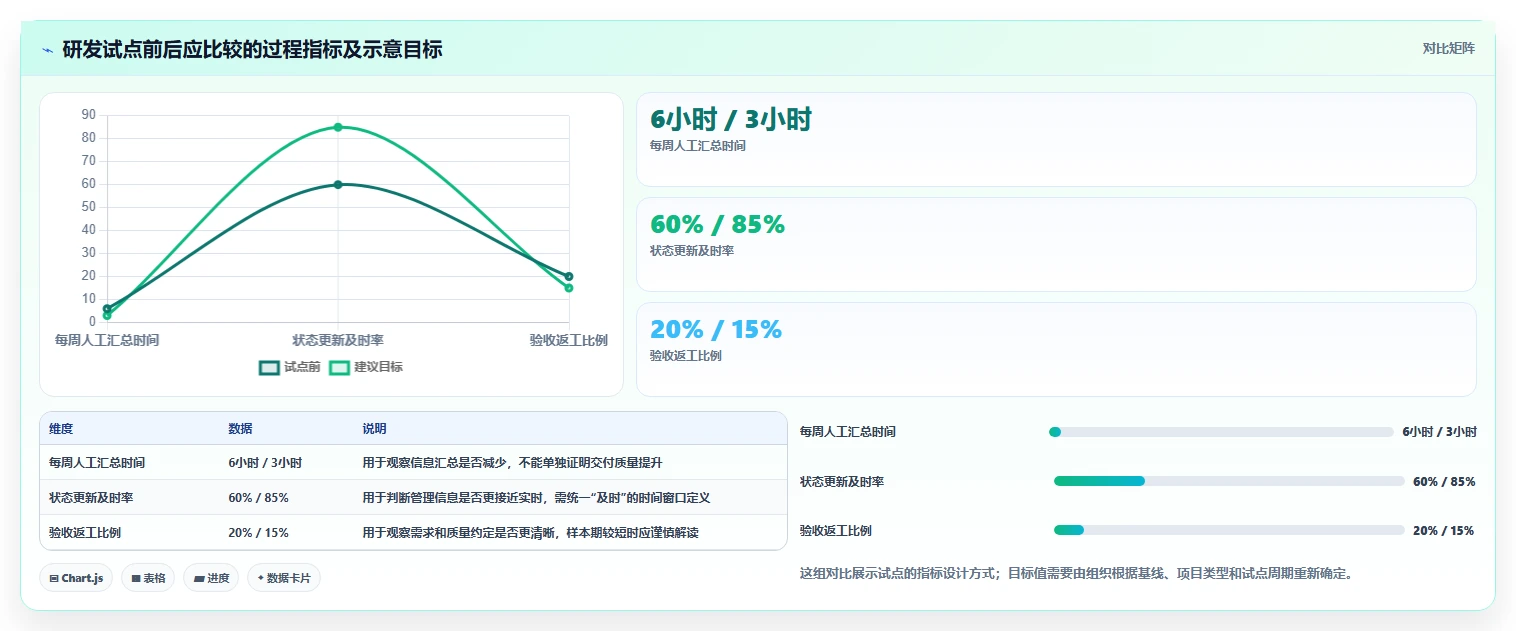Click 20% / 15% value beside progress bar
Viewport: 1516px width, 631px height.
tap(1444, 530)
